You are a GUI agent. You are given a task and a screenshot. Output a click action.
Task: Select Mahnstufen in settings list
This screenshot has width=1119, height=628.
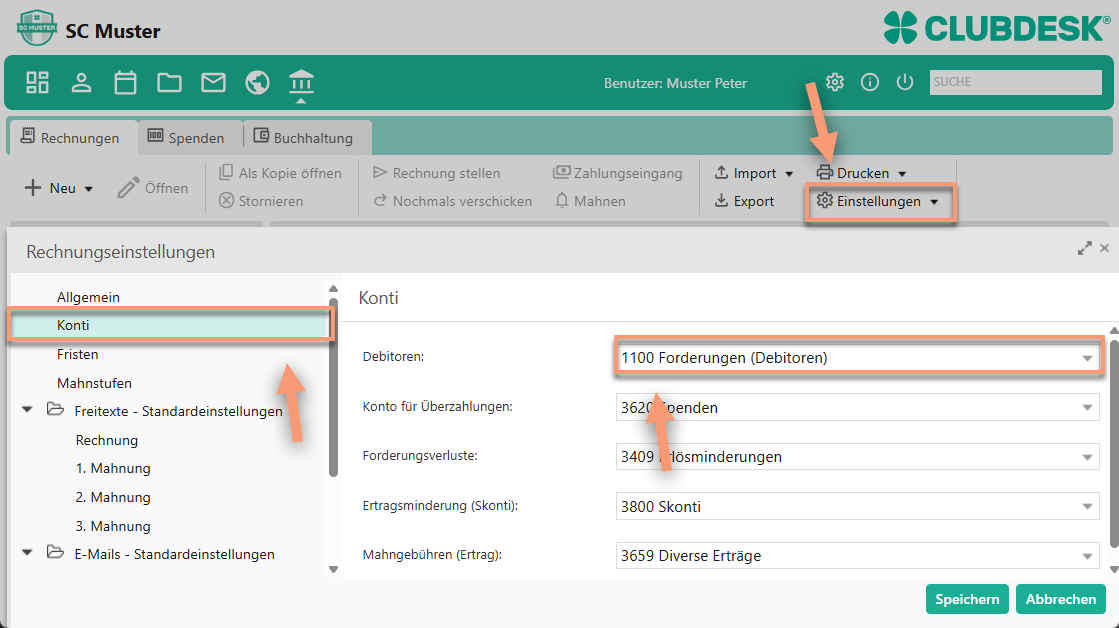[x=94, y=383]
